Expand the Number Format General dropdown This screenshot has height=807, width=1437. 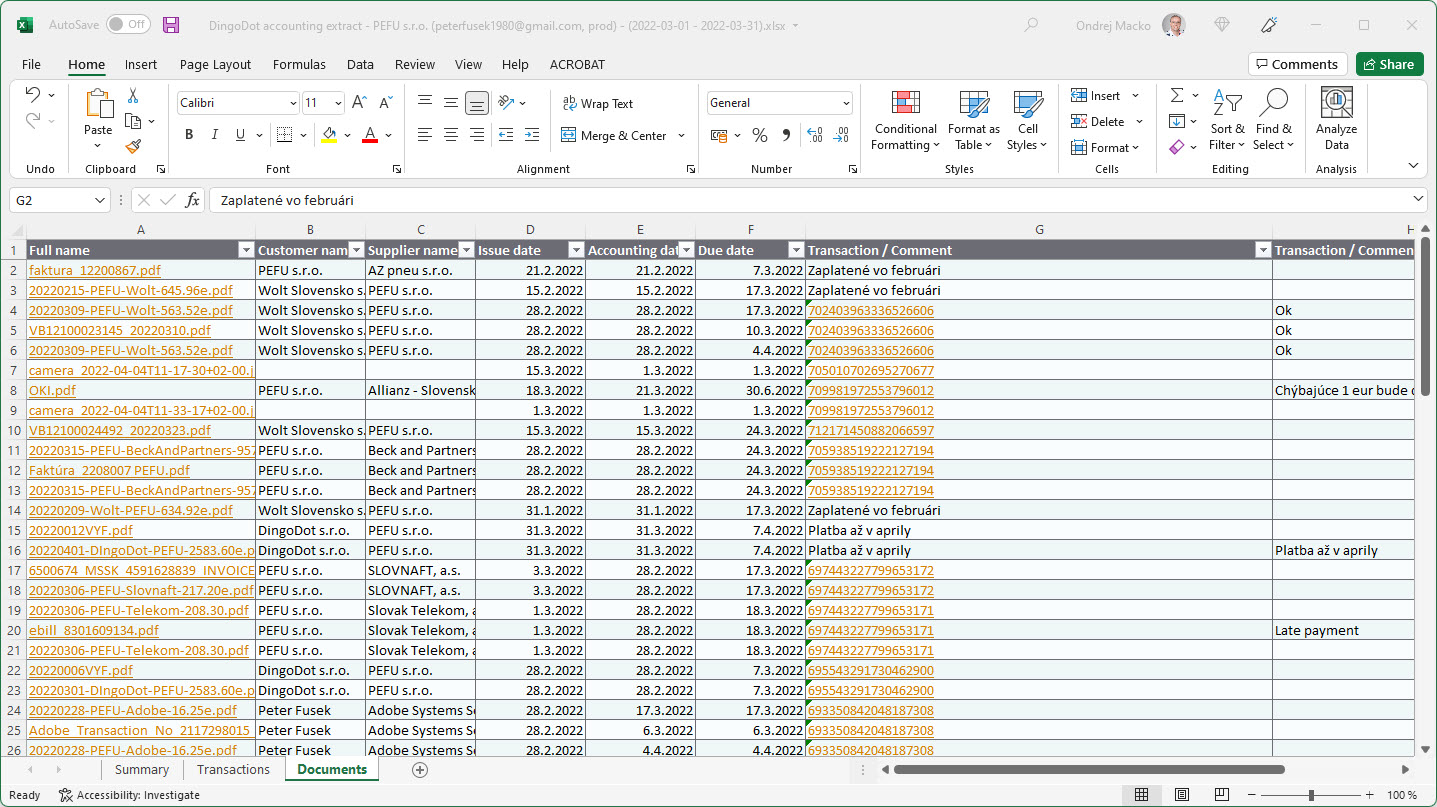846,103
